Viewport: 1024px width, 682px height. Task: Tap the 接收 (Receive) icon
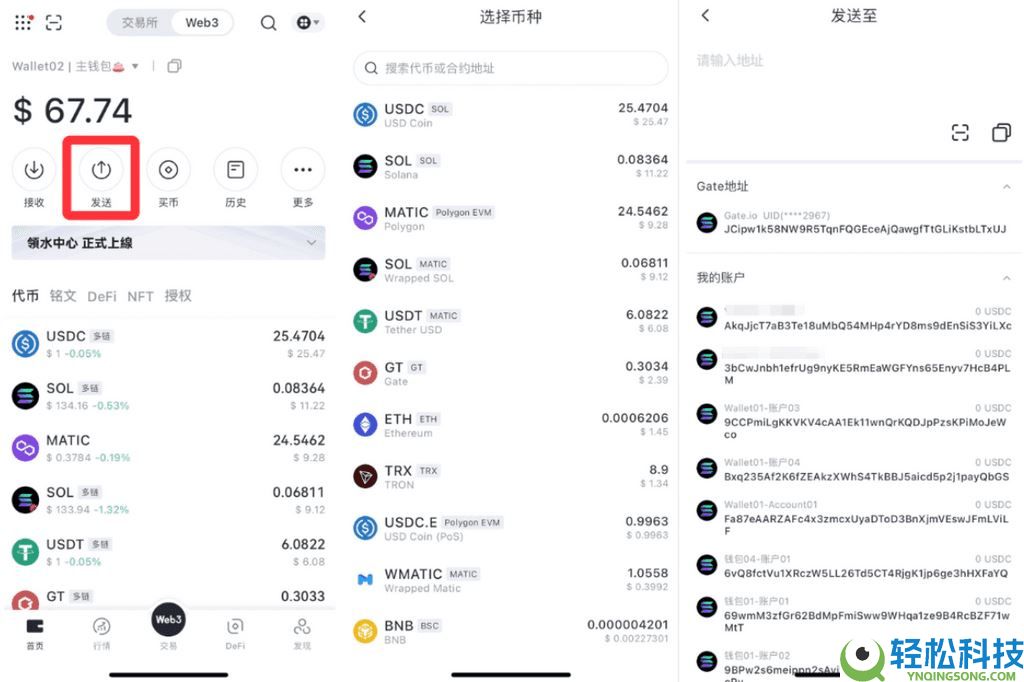[33, 169]
